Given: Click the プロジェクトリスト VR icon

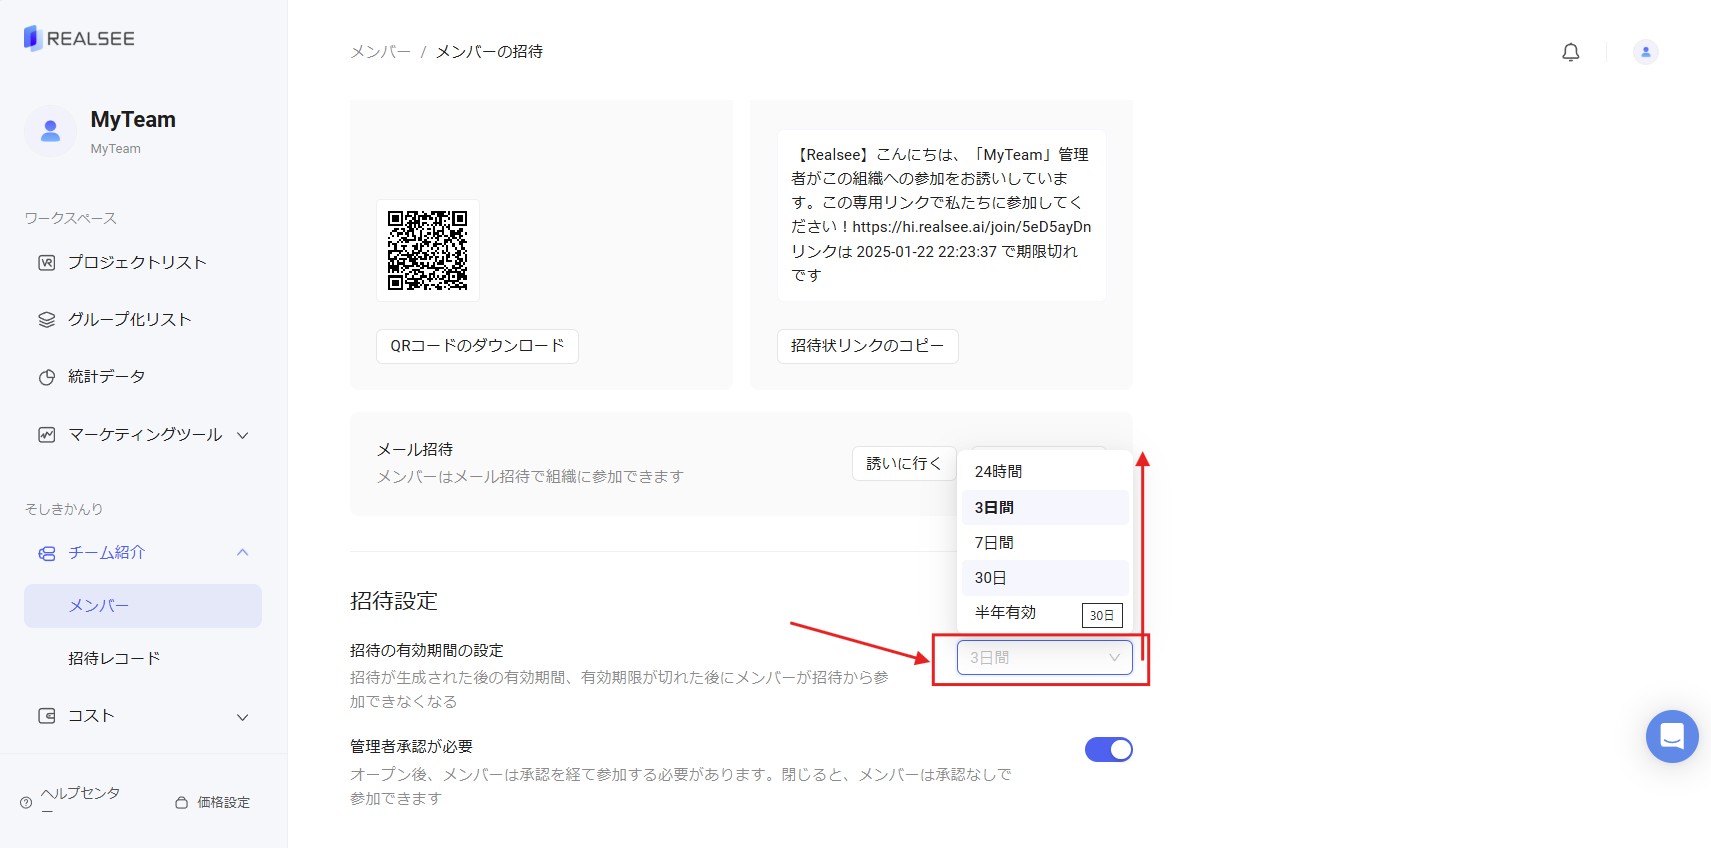Looking at the screenshot, I should click(x=46, y=263).
